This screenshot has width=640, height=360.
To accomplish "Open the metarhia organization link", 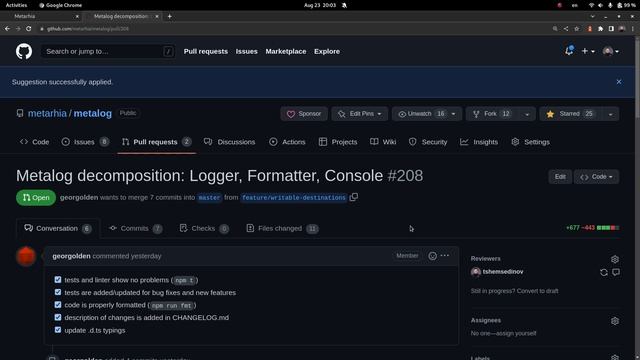I will coord(47,113).
